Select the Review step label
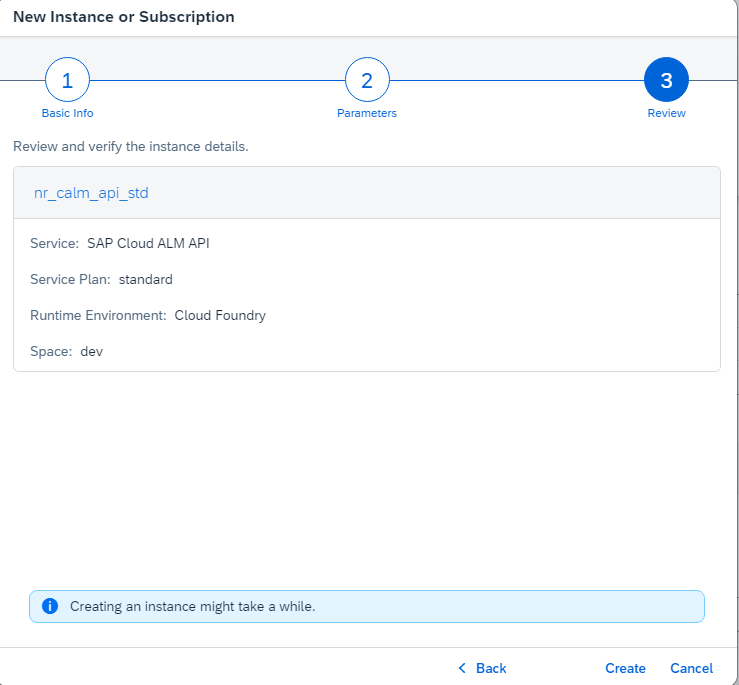Image resolution: width=739 pixels, height=685 pixels. click(666, 113)
